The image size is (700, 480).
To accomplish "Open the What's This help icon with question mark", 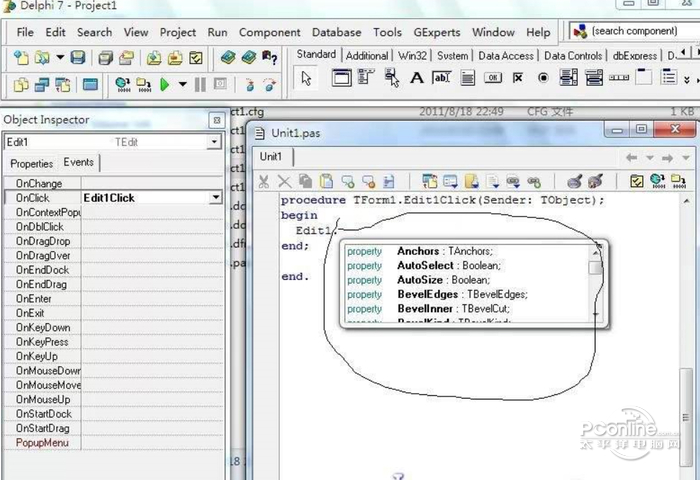I will [270, 58].
